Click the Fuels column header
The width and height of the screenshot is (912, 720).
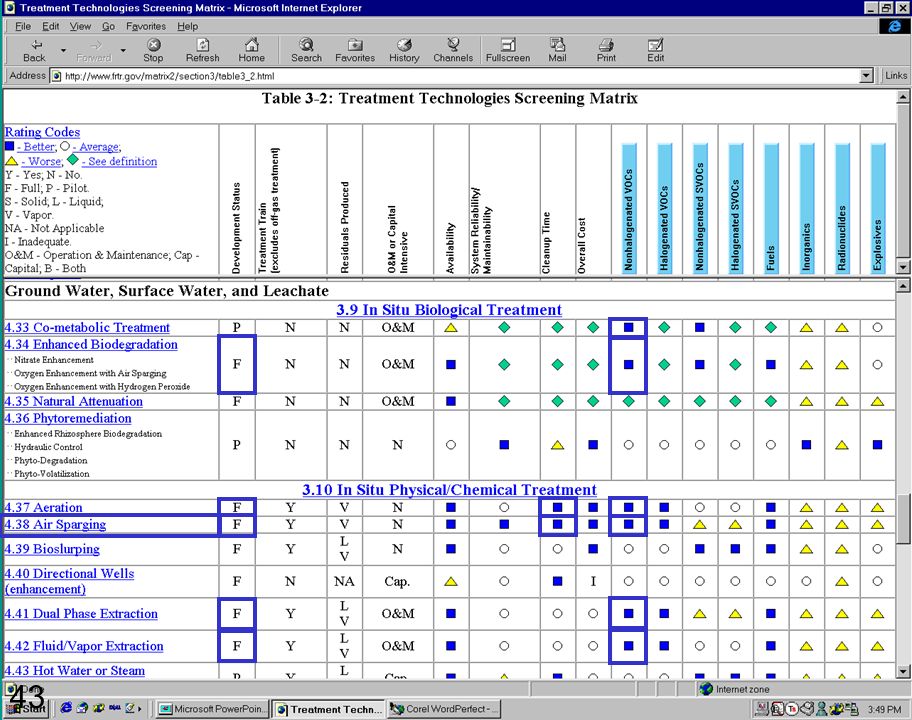771,209
